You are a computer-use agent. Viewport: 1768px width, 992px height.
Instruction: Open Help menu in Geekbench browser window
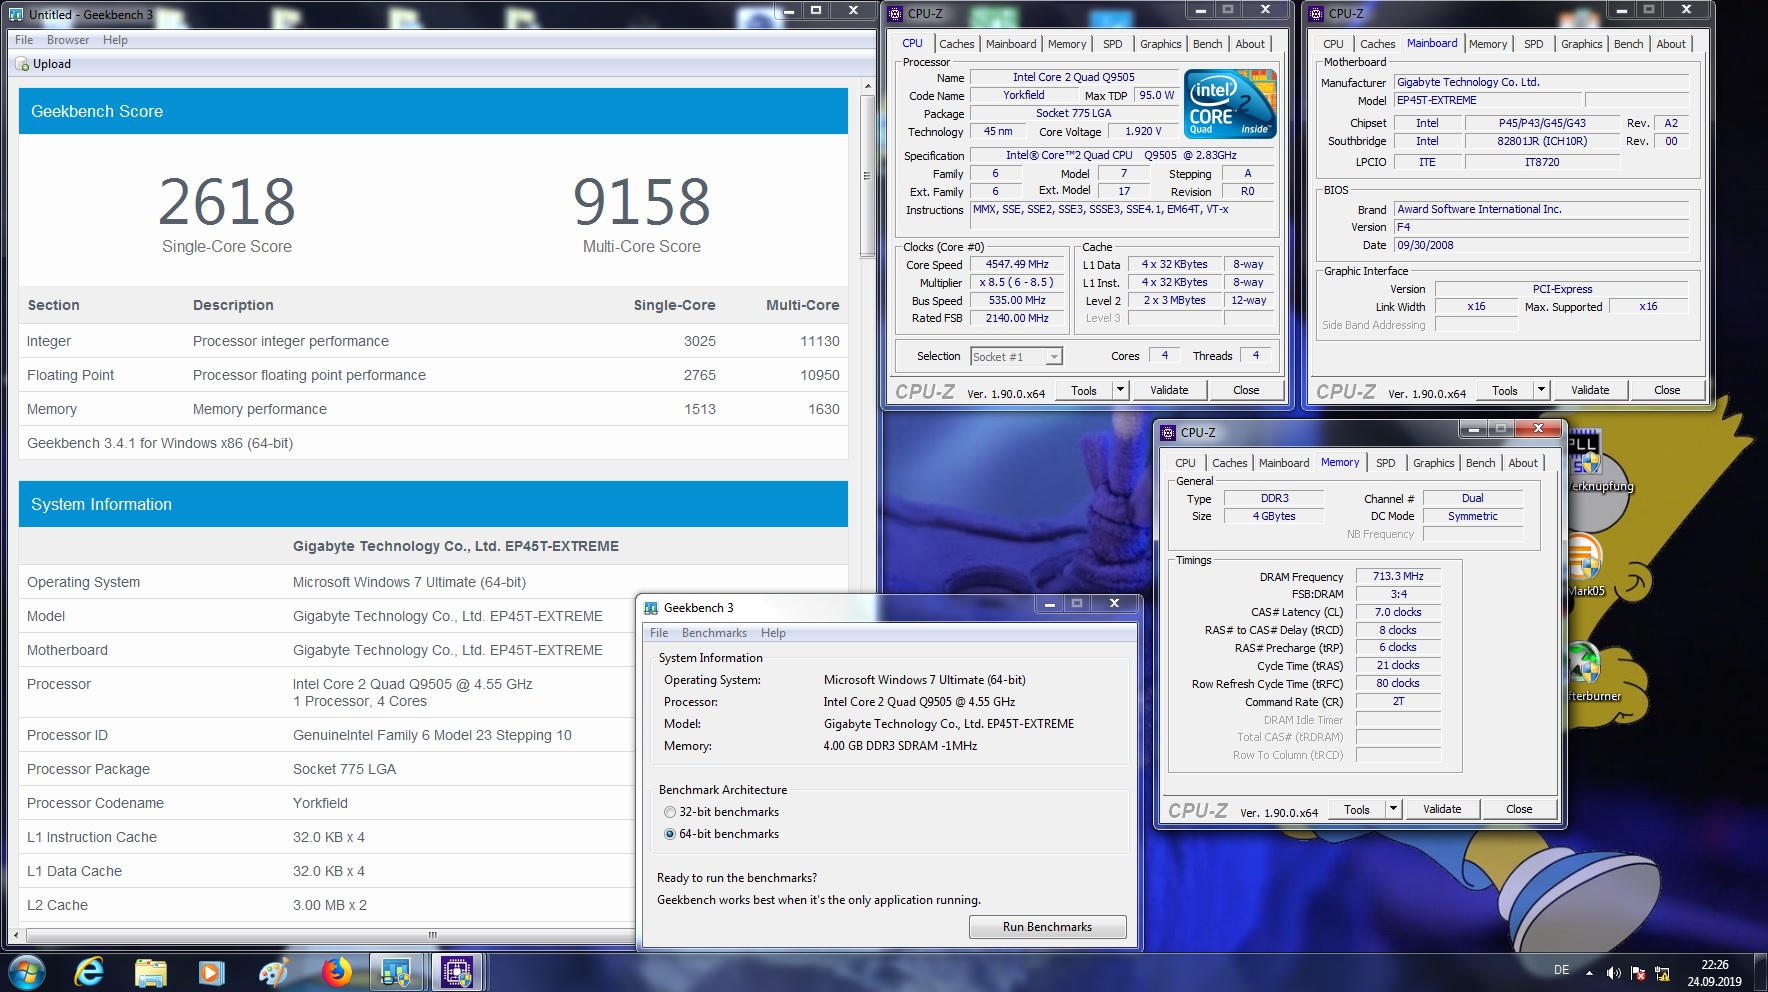(116, 40)
